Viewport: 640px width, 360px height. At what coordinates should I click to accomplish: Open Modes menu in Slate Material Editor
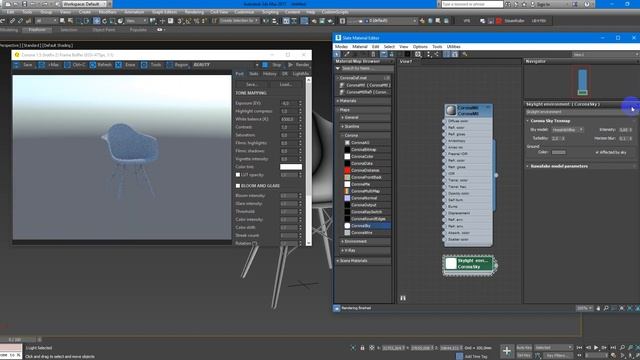pyautogui.click(x=341, y=47)
